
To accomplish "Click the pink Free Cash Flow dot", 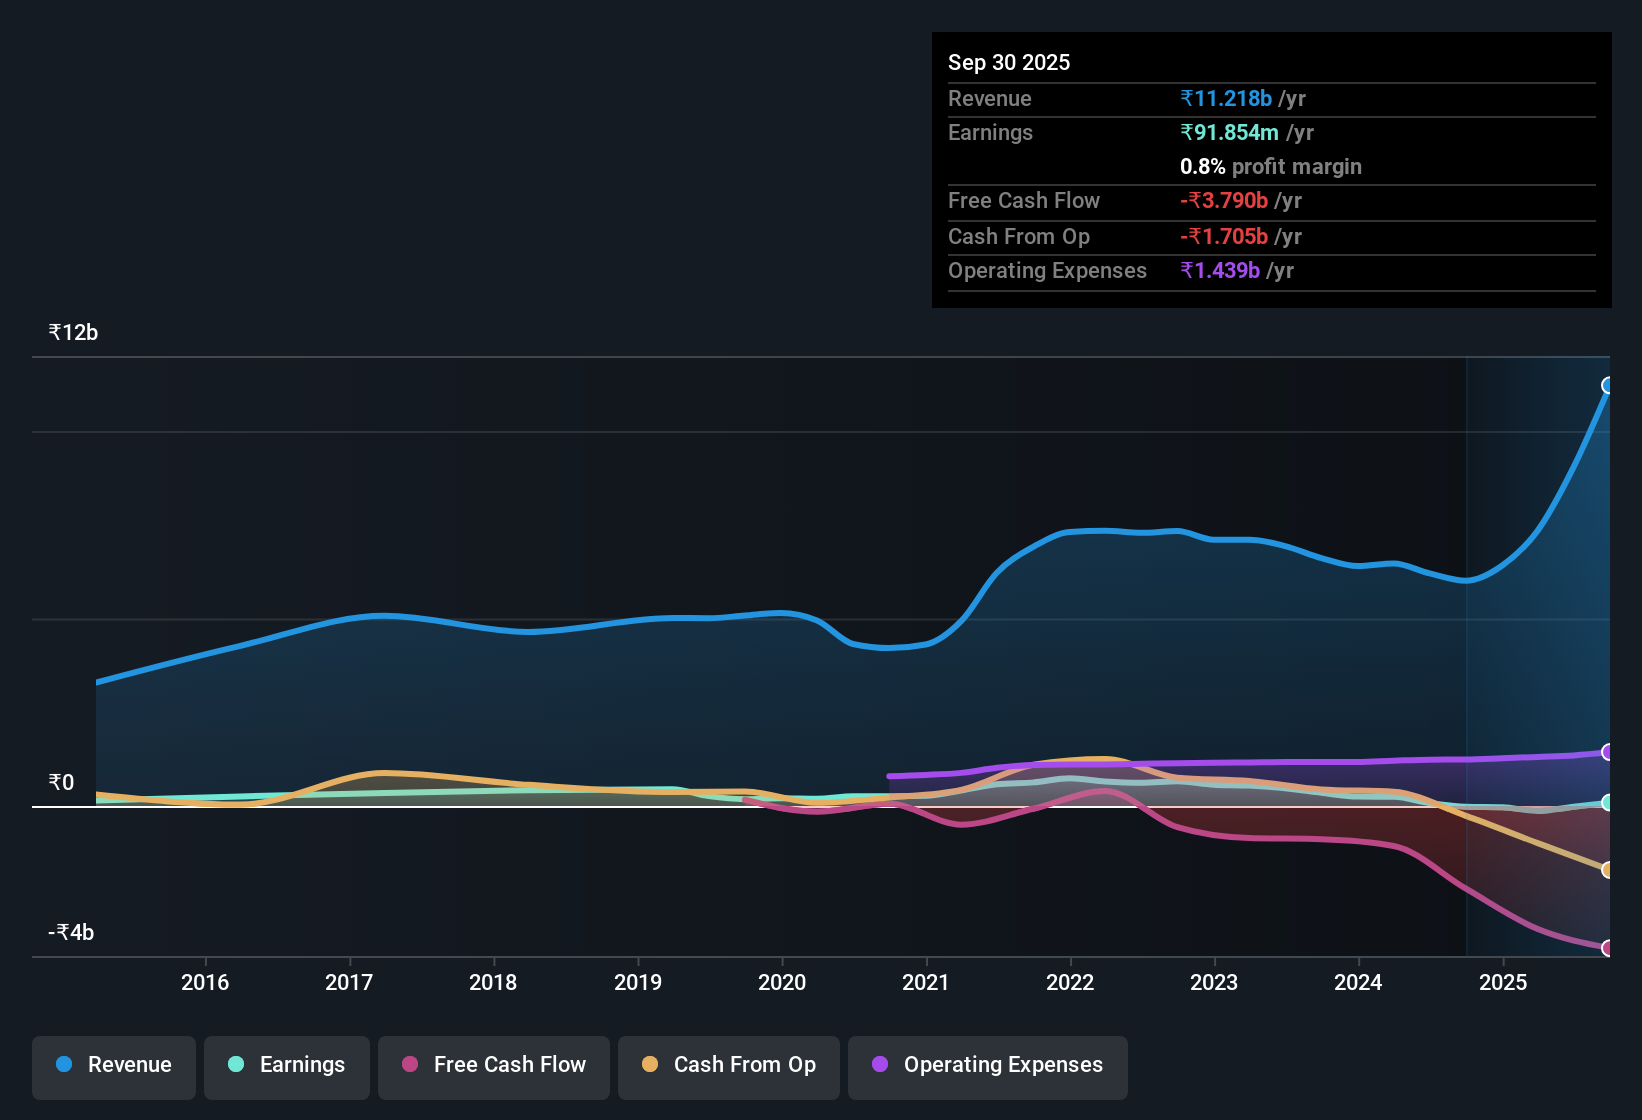I will coord(410,1065).
